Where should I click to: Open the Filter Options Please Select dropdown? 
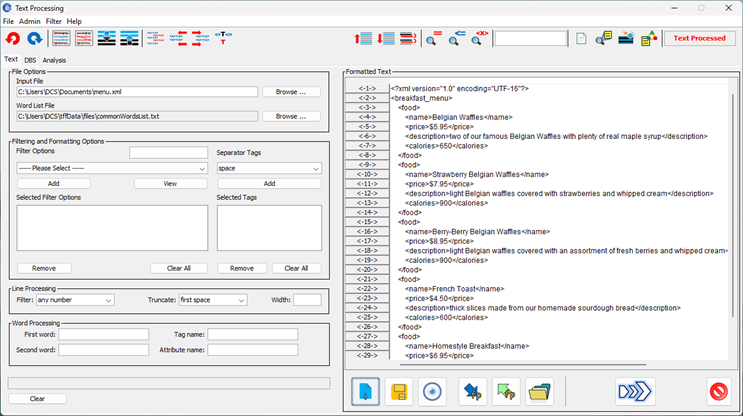tap(112, 168)
